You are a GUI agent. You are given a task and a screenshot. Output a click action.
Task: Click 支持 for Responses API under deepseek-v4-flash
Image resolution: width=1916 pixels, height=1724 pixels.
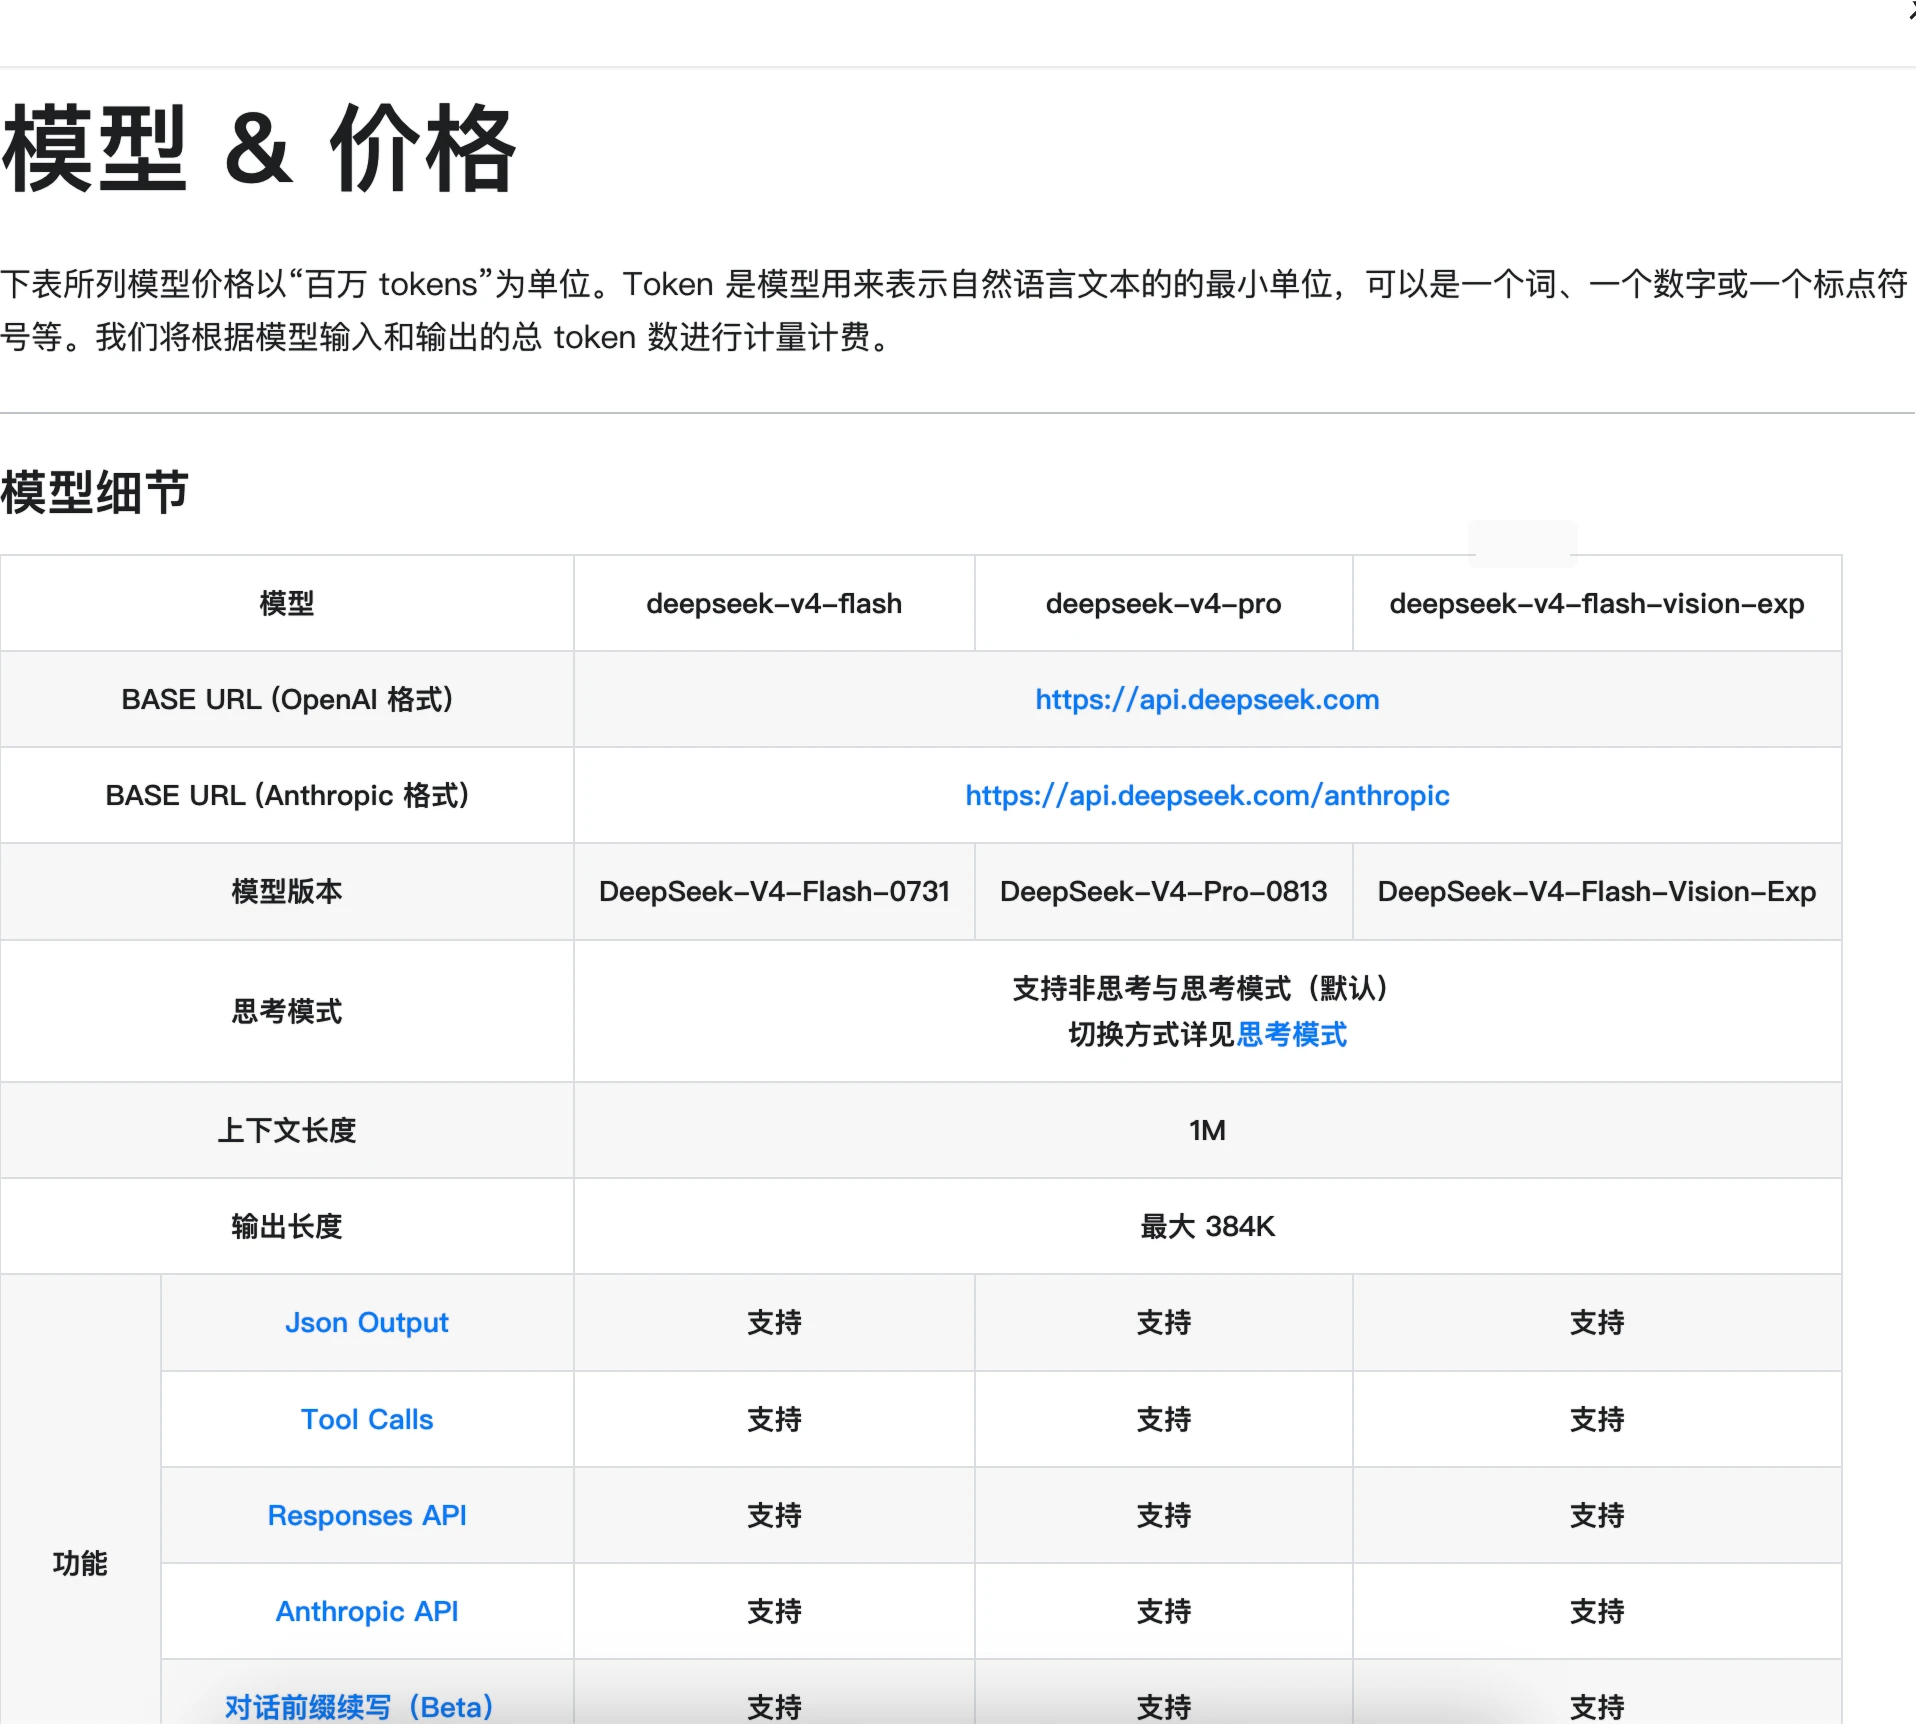(774, 1516)
